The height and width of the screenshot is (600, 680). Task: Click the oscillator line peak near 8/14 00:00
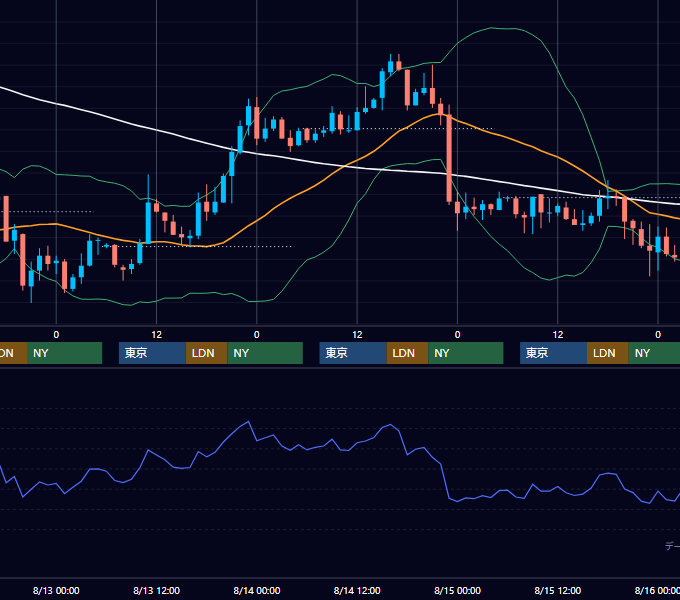tap(248, 422)
